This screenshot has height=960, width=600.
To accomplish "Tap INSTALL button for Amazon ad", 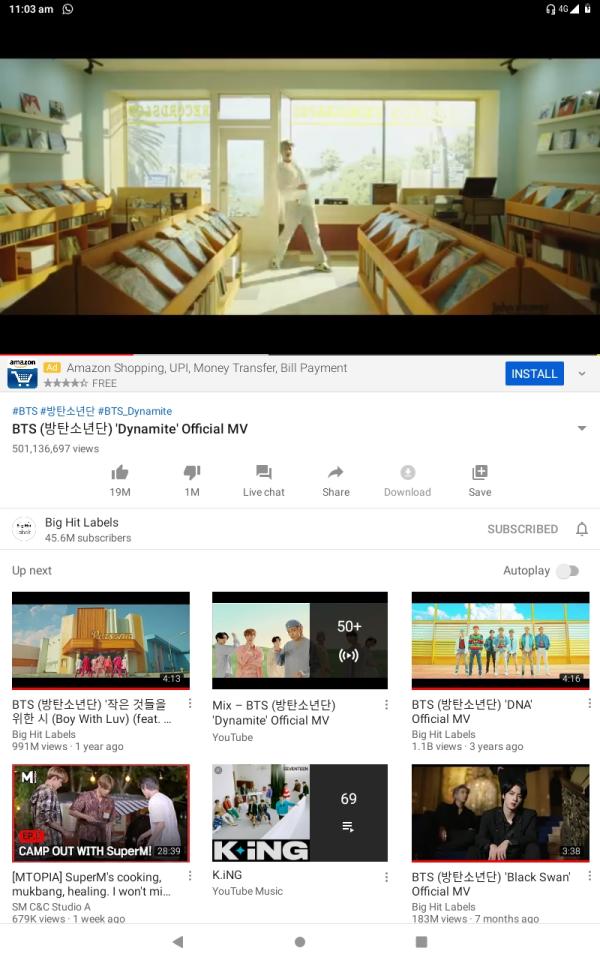I will (x=534, y=373).
